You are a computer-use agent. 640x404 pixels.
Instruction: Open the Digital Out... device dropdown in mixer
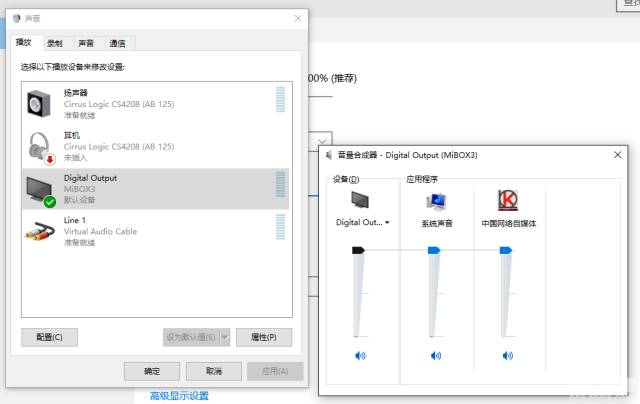(x=387, y=222)
